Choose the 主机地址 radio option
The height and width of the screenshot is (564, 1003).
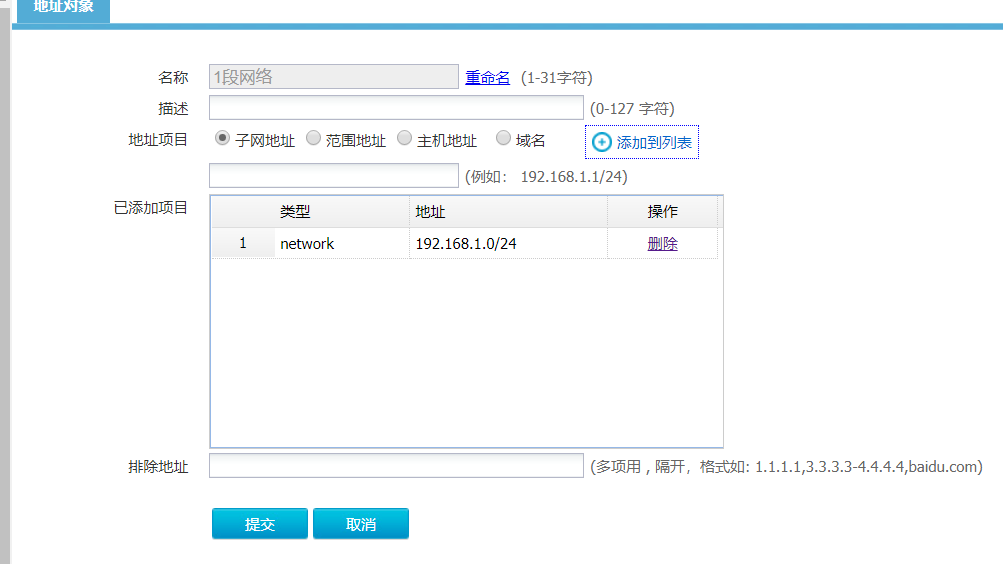pyautogui.click(x=404, y=138)
